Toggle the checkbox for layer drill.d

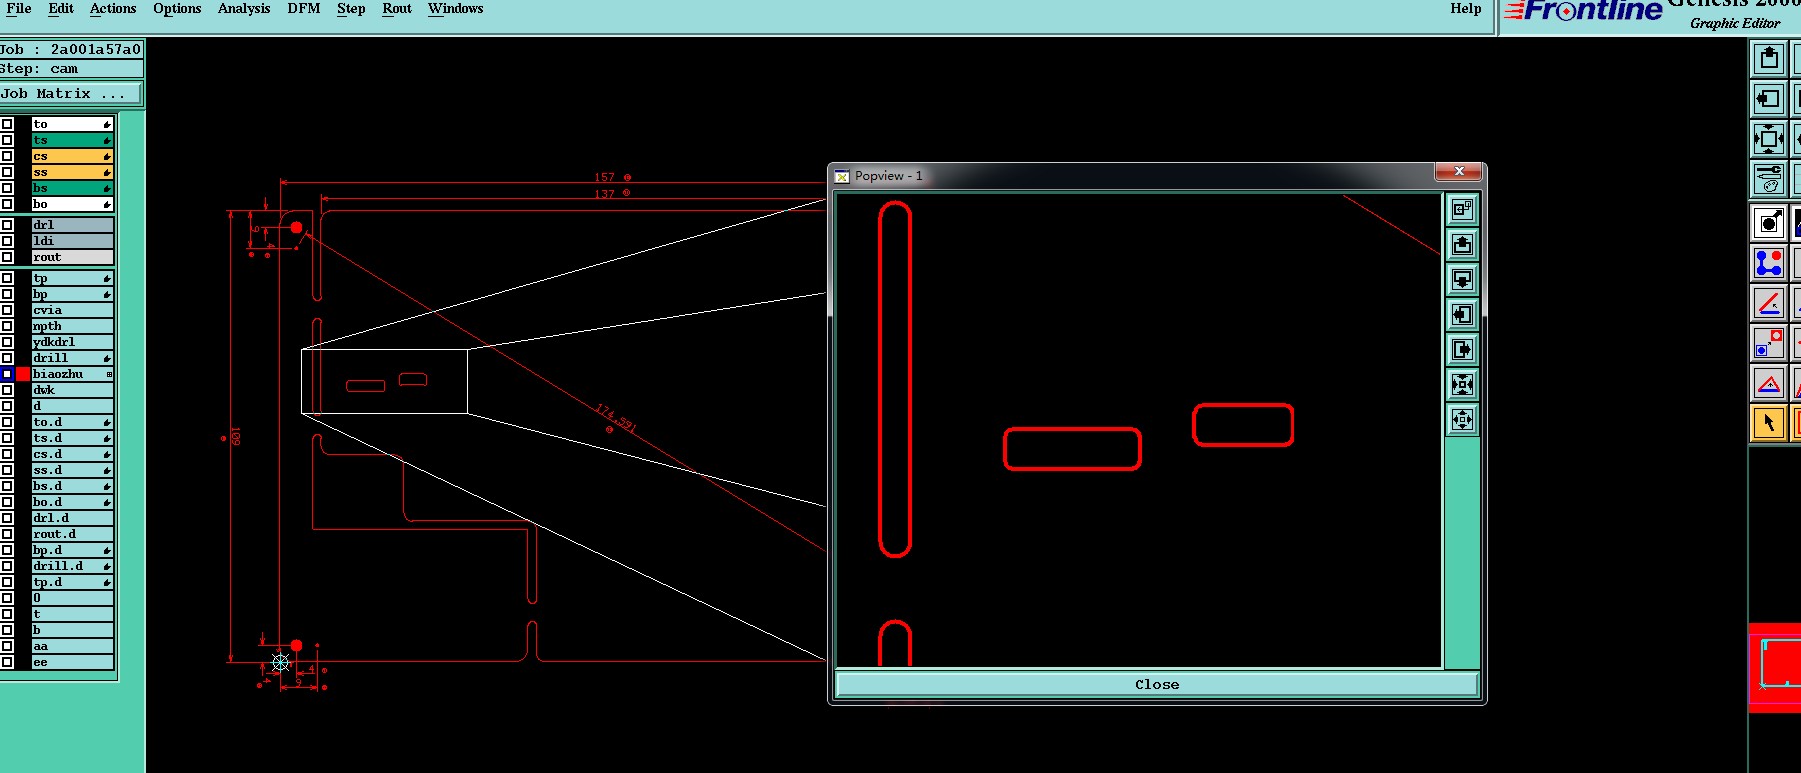tap(7, 566)
